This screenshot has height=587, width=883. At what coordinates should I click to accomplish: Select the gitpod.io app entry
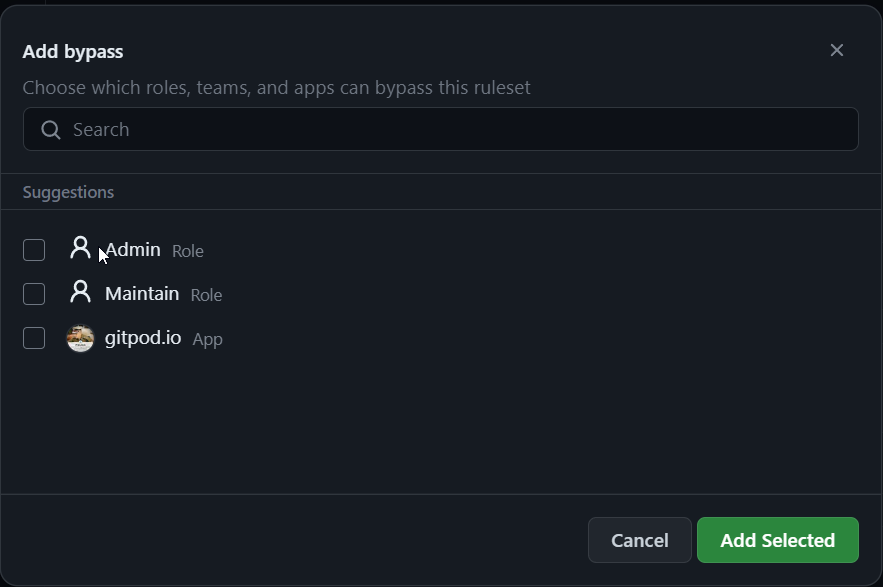pyautogui.click(x=142, y=338)
